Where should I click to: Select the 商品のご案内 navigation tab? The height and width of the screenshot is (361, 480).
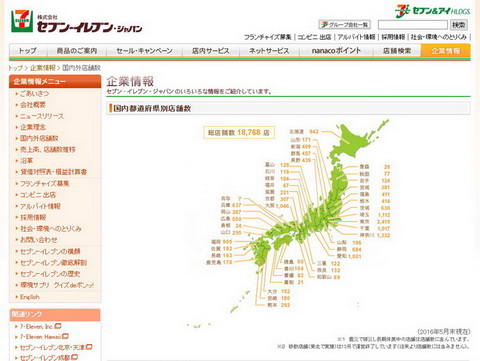click(77, 51)
